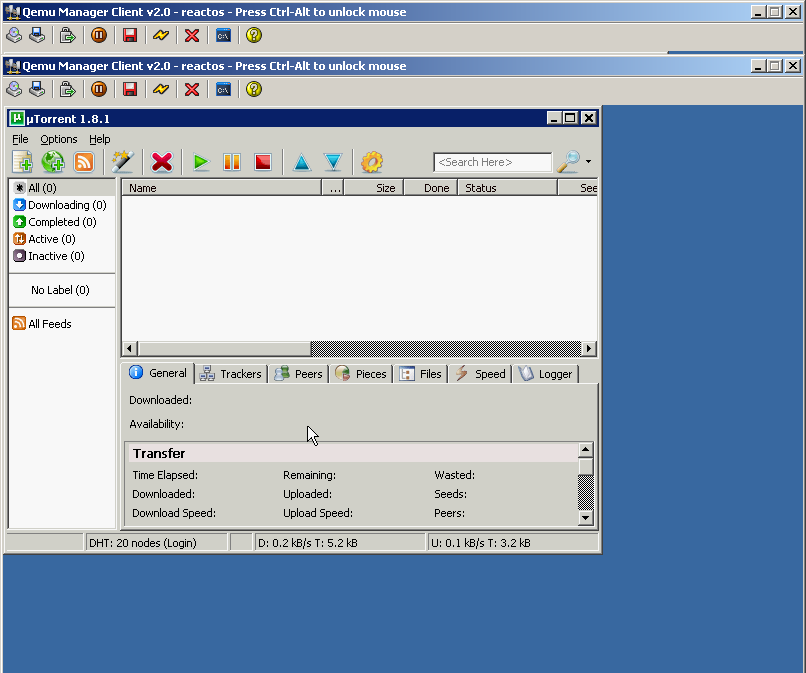Open the File menu in µTorrent
This screenshot has height=673, width=806.
click(x=20, y=139)
